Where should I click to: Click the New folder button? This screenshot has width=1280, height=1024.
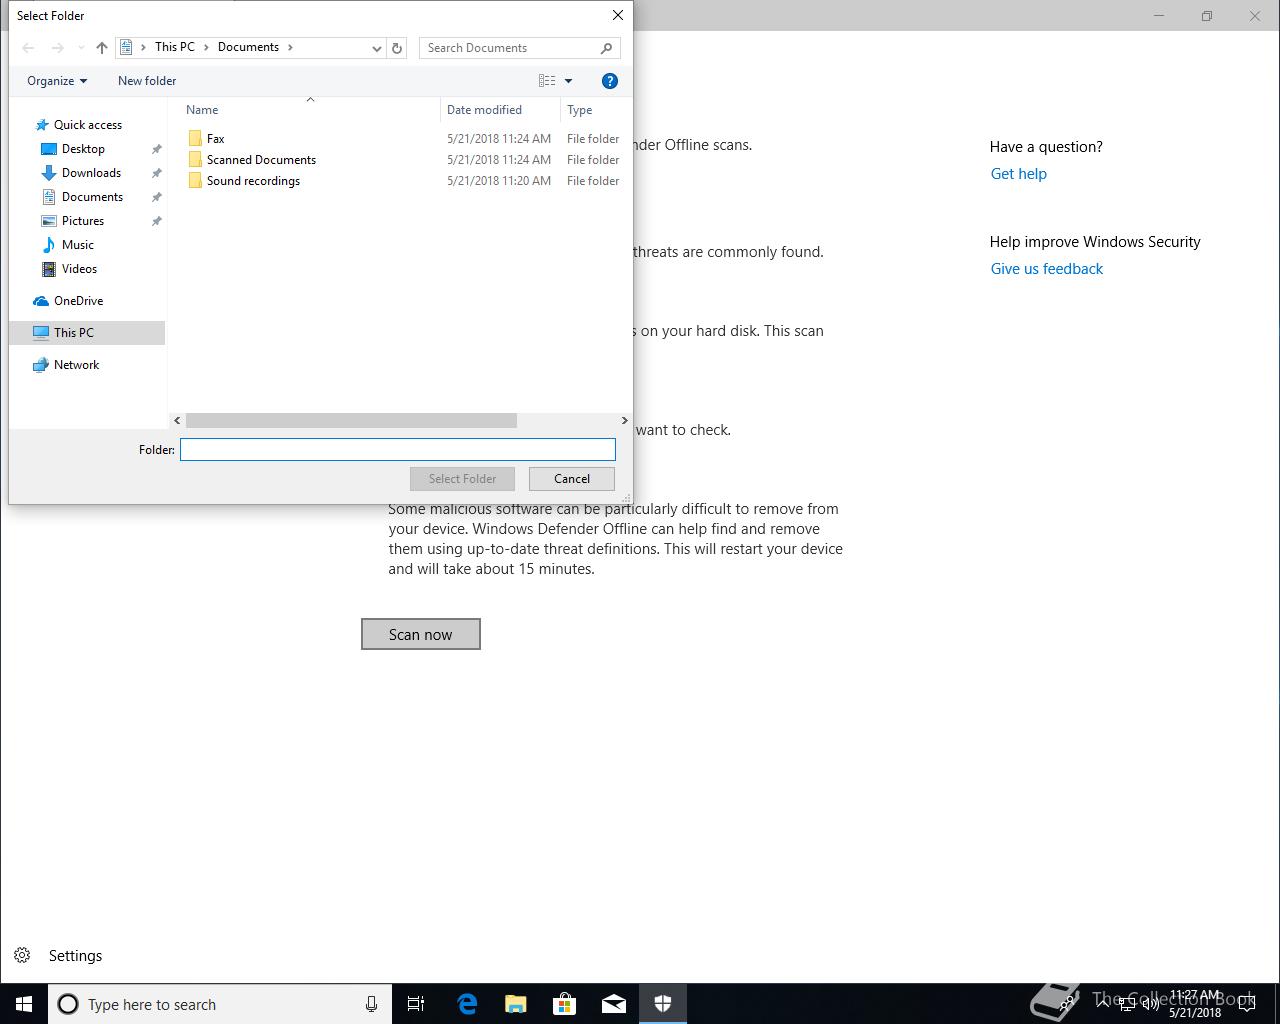(147, 81)
